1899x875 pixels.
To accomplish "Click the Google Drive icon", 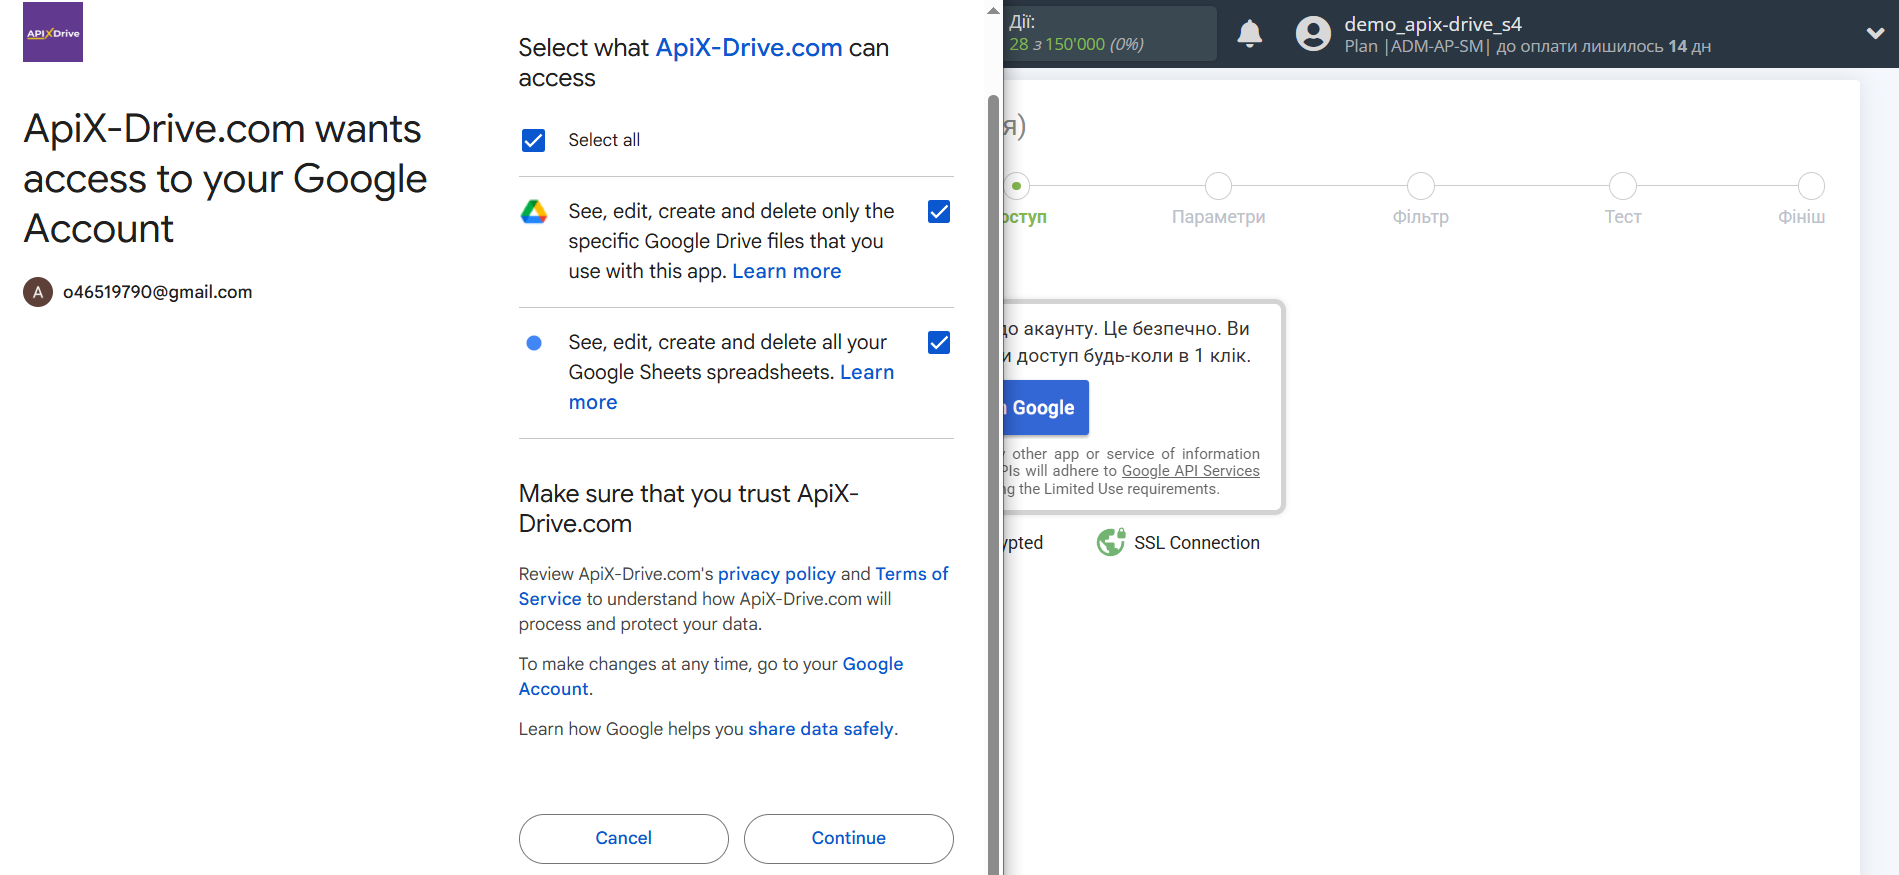I will tap(534, 212).
